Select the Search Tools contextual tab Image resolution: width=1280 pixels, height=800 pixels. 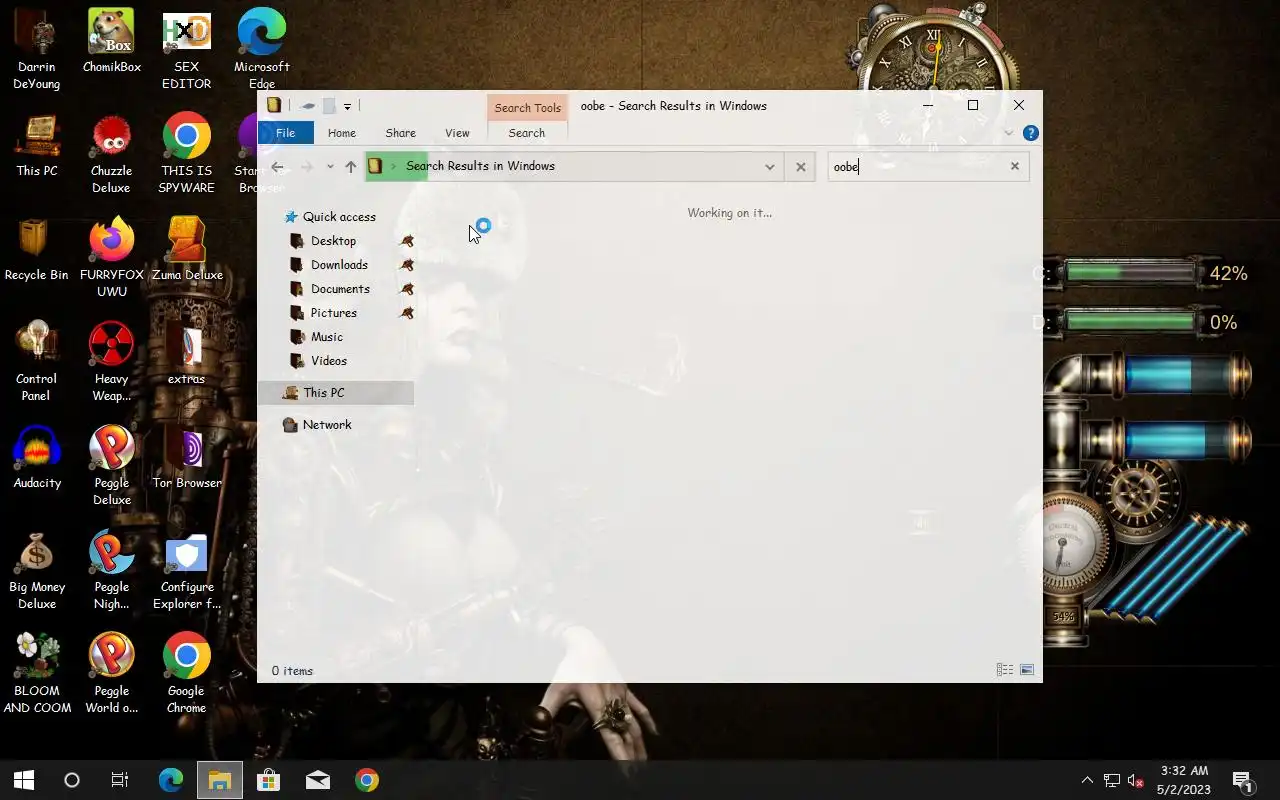point(527,108)
